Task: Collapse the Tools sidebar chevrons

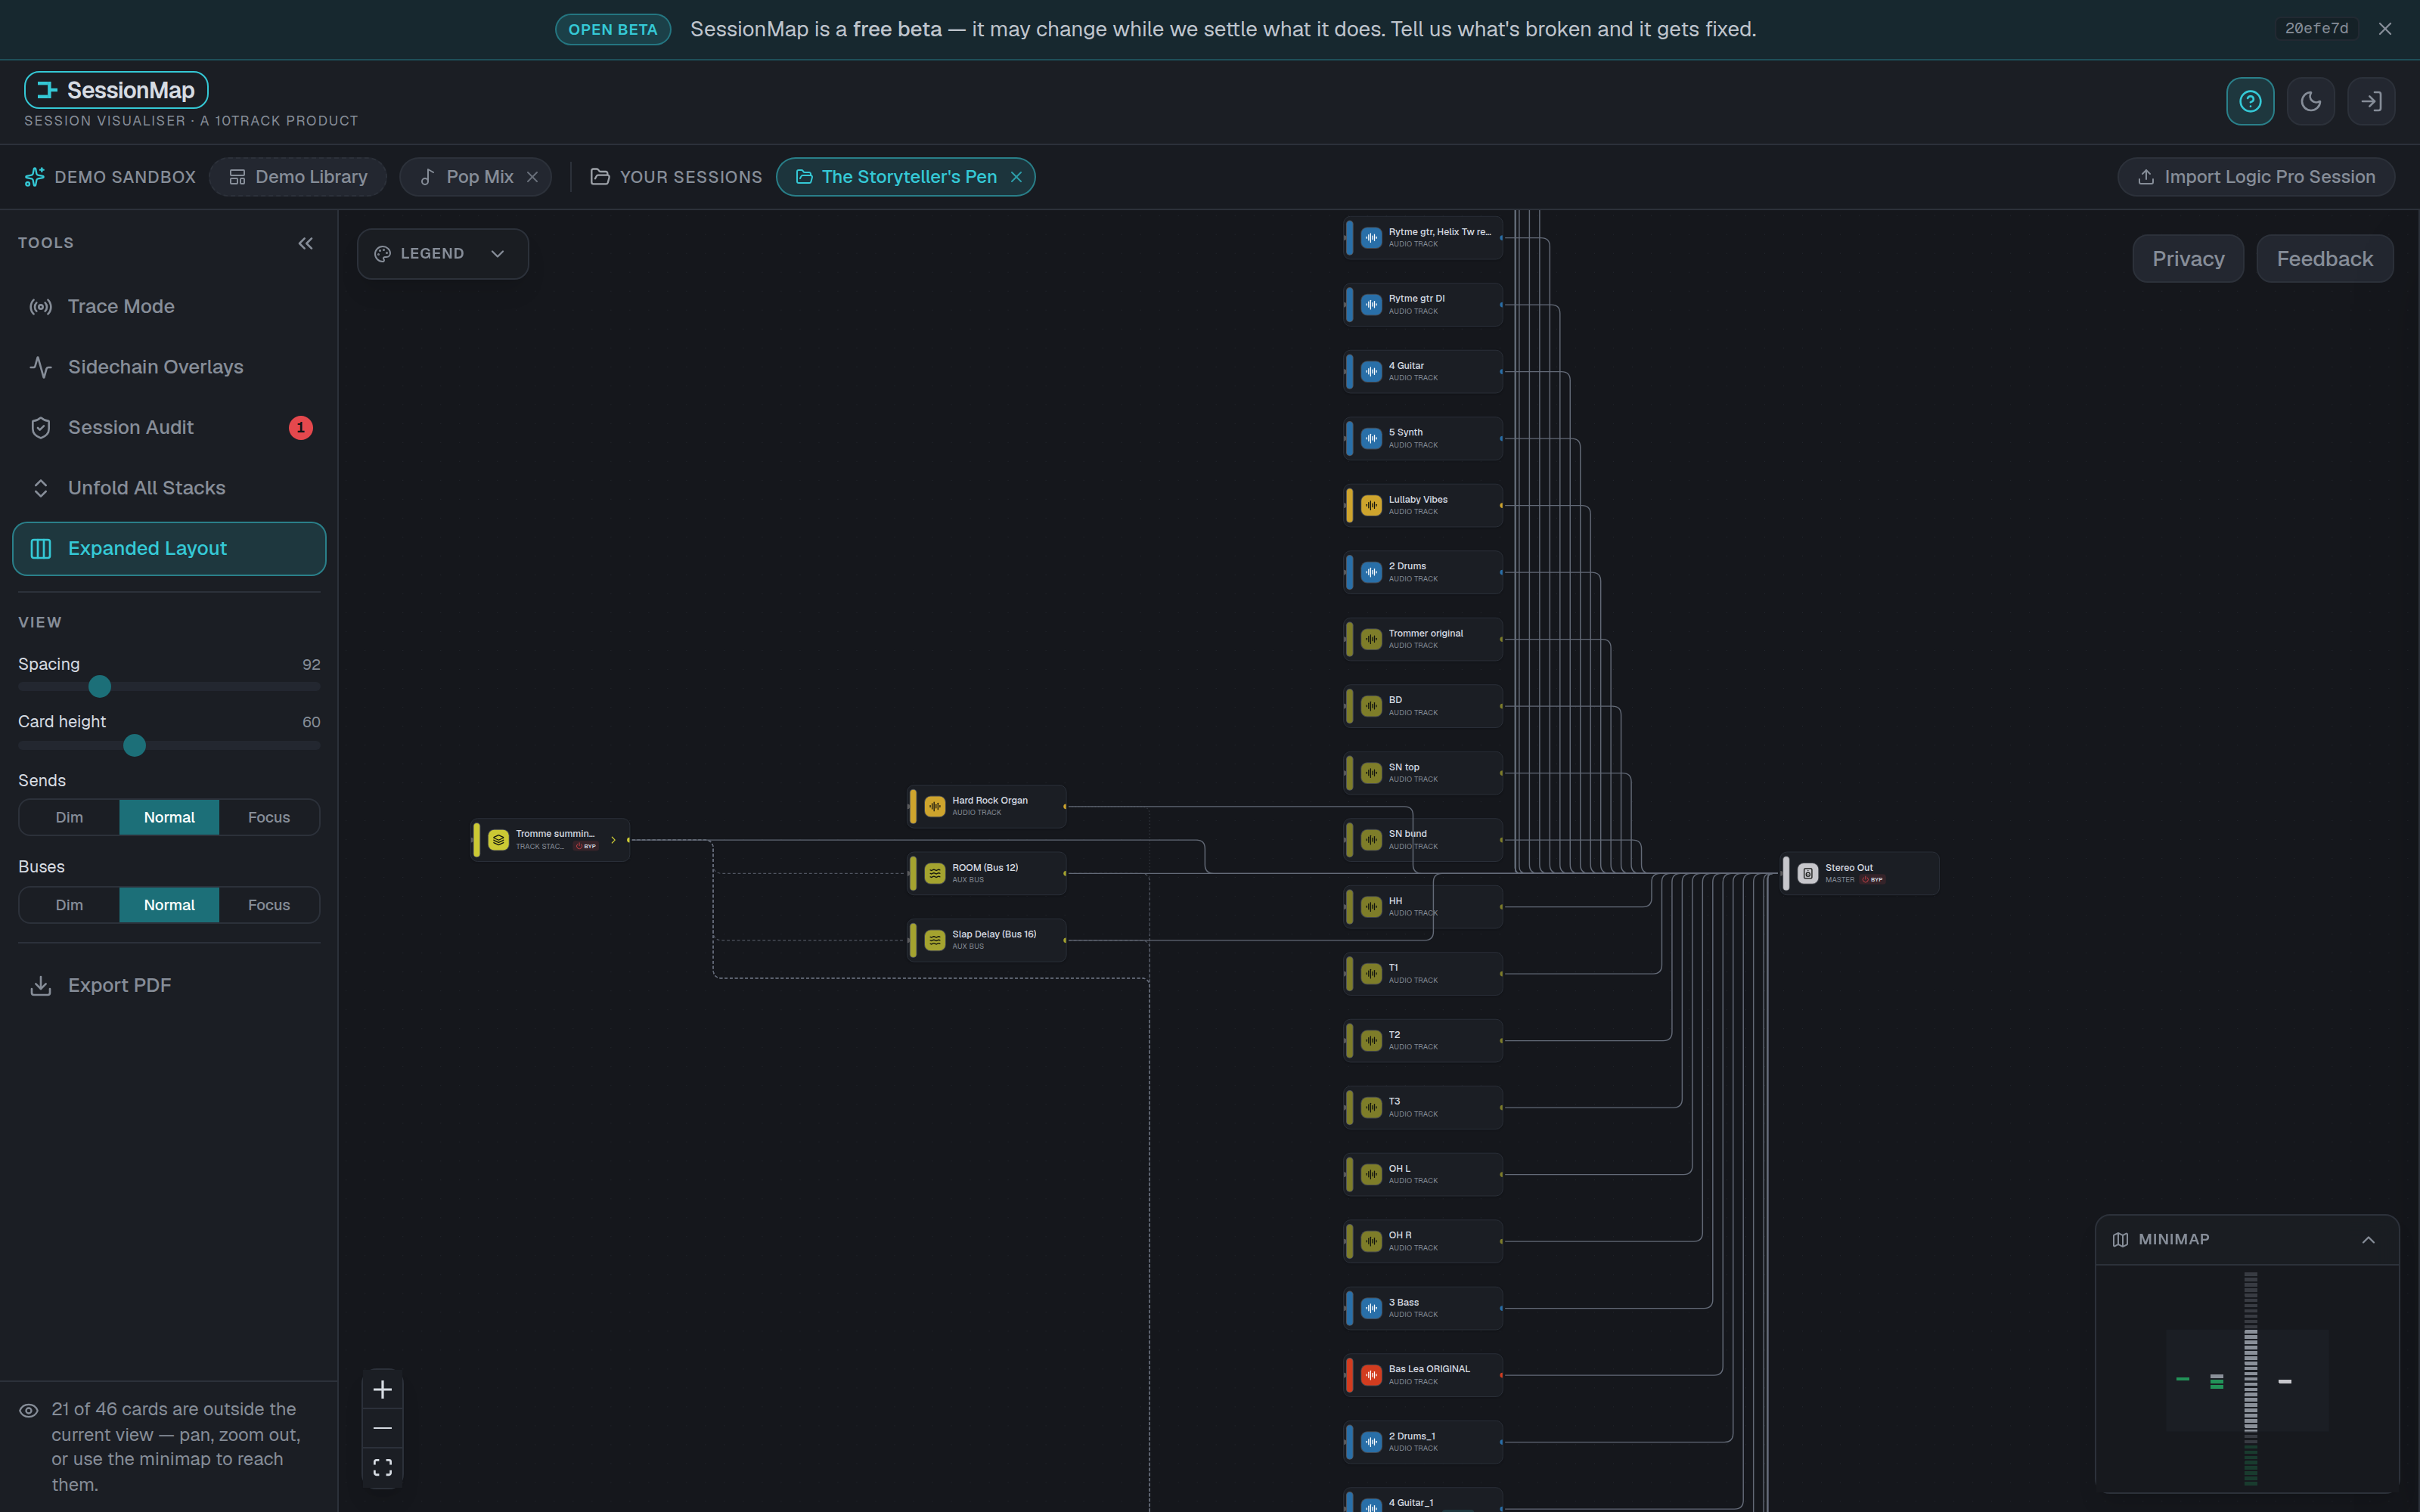Action: [306, 243]
